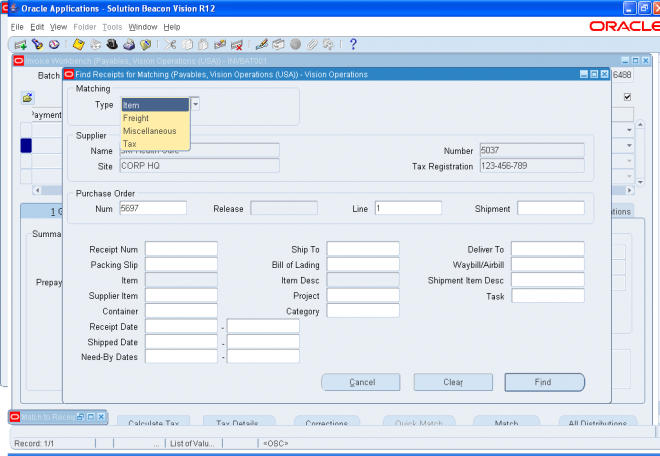Click the Bill of Lading field
The width and height of the screenshot is (660, 456).
363,264
